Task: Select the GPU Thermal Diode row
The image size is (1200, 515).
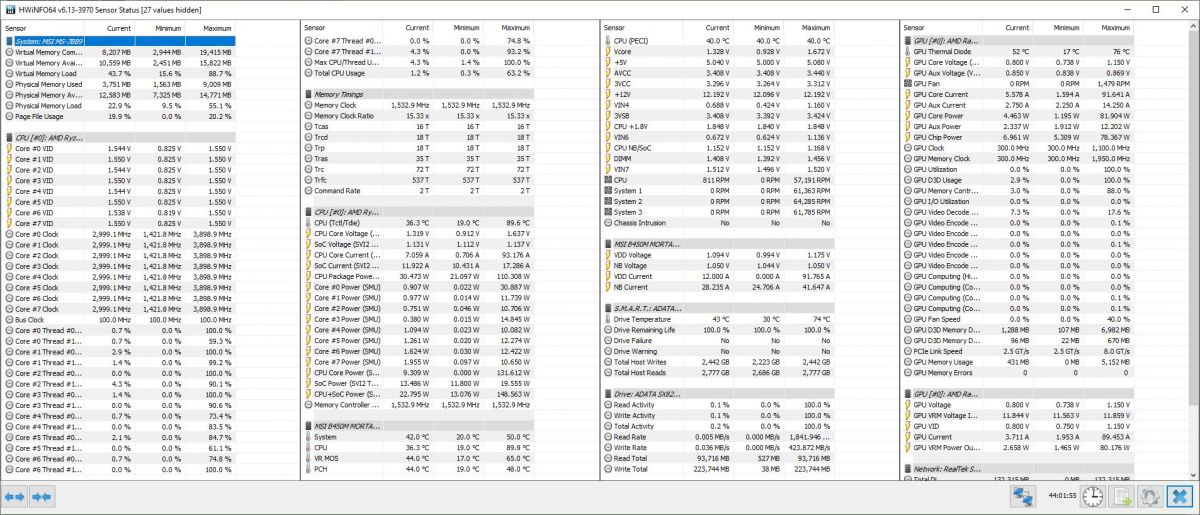Action: (x=1019, y=51)
